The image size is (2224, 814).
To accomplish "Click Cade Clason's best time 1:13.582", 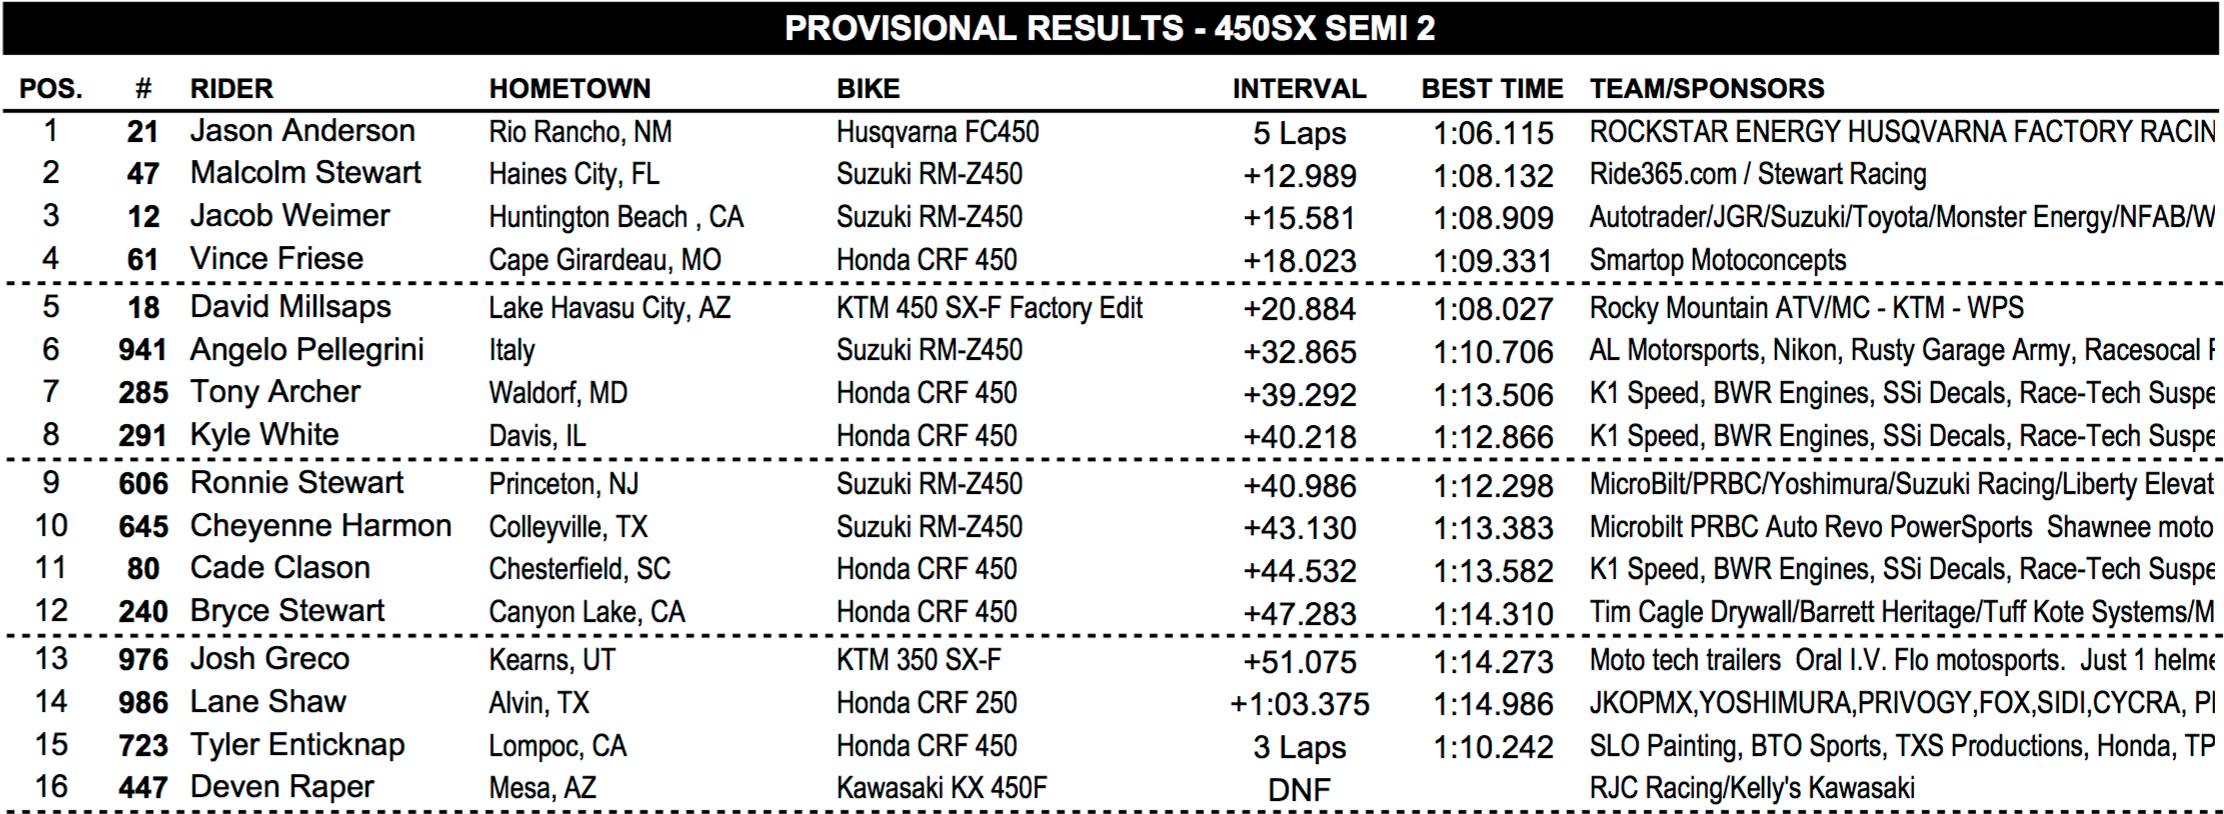I will coord(1493,571).
